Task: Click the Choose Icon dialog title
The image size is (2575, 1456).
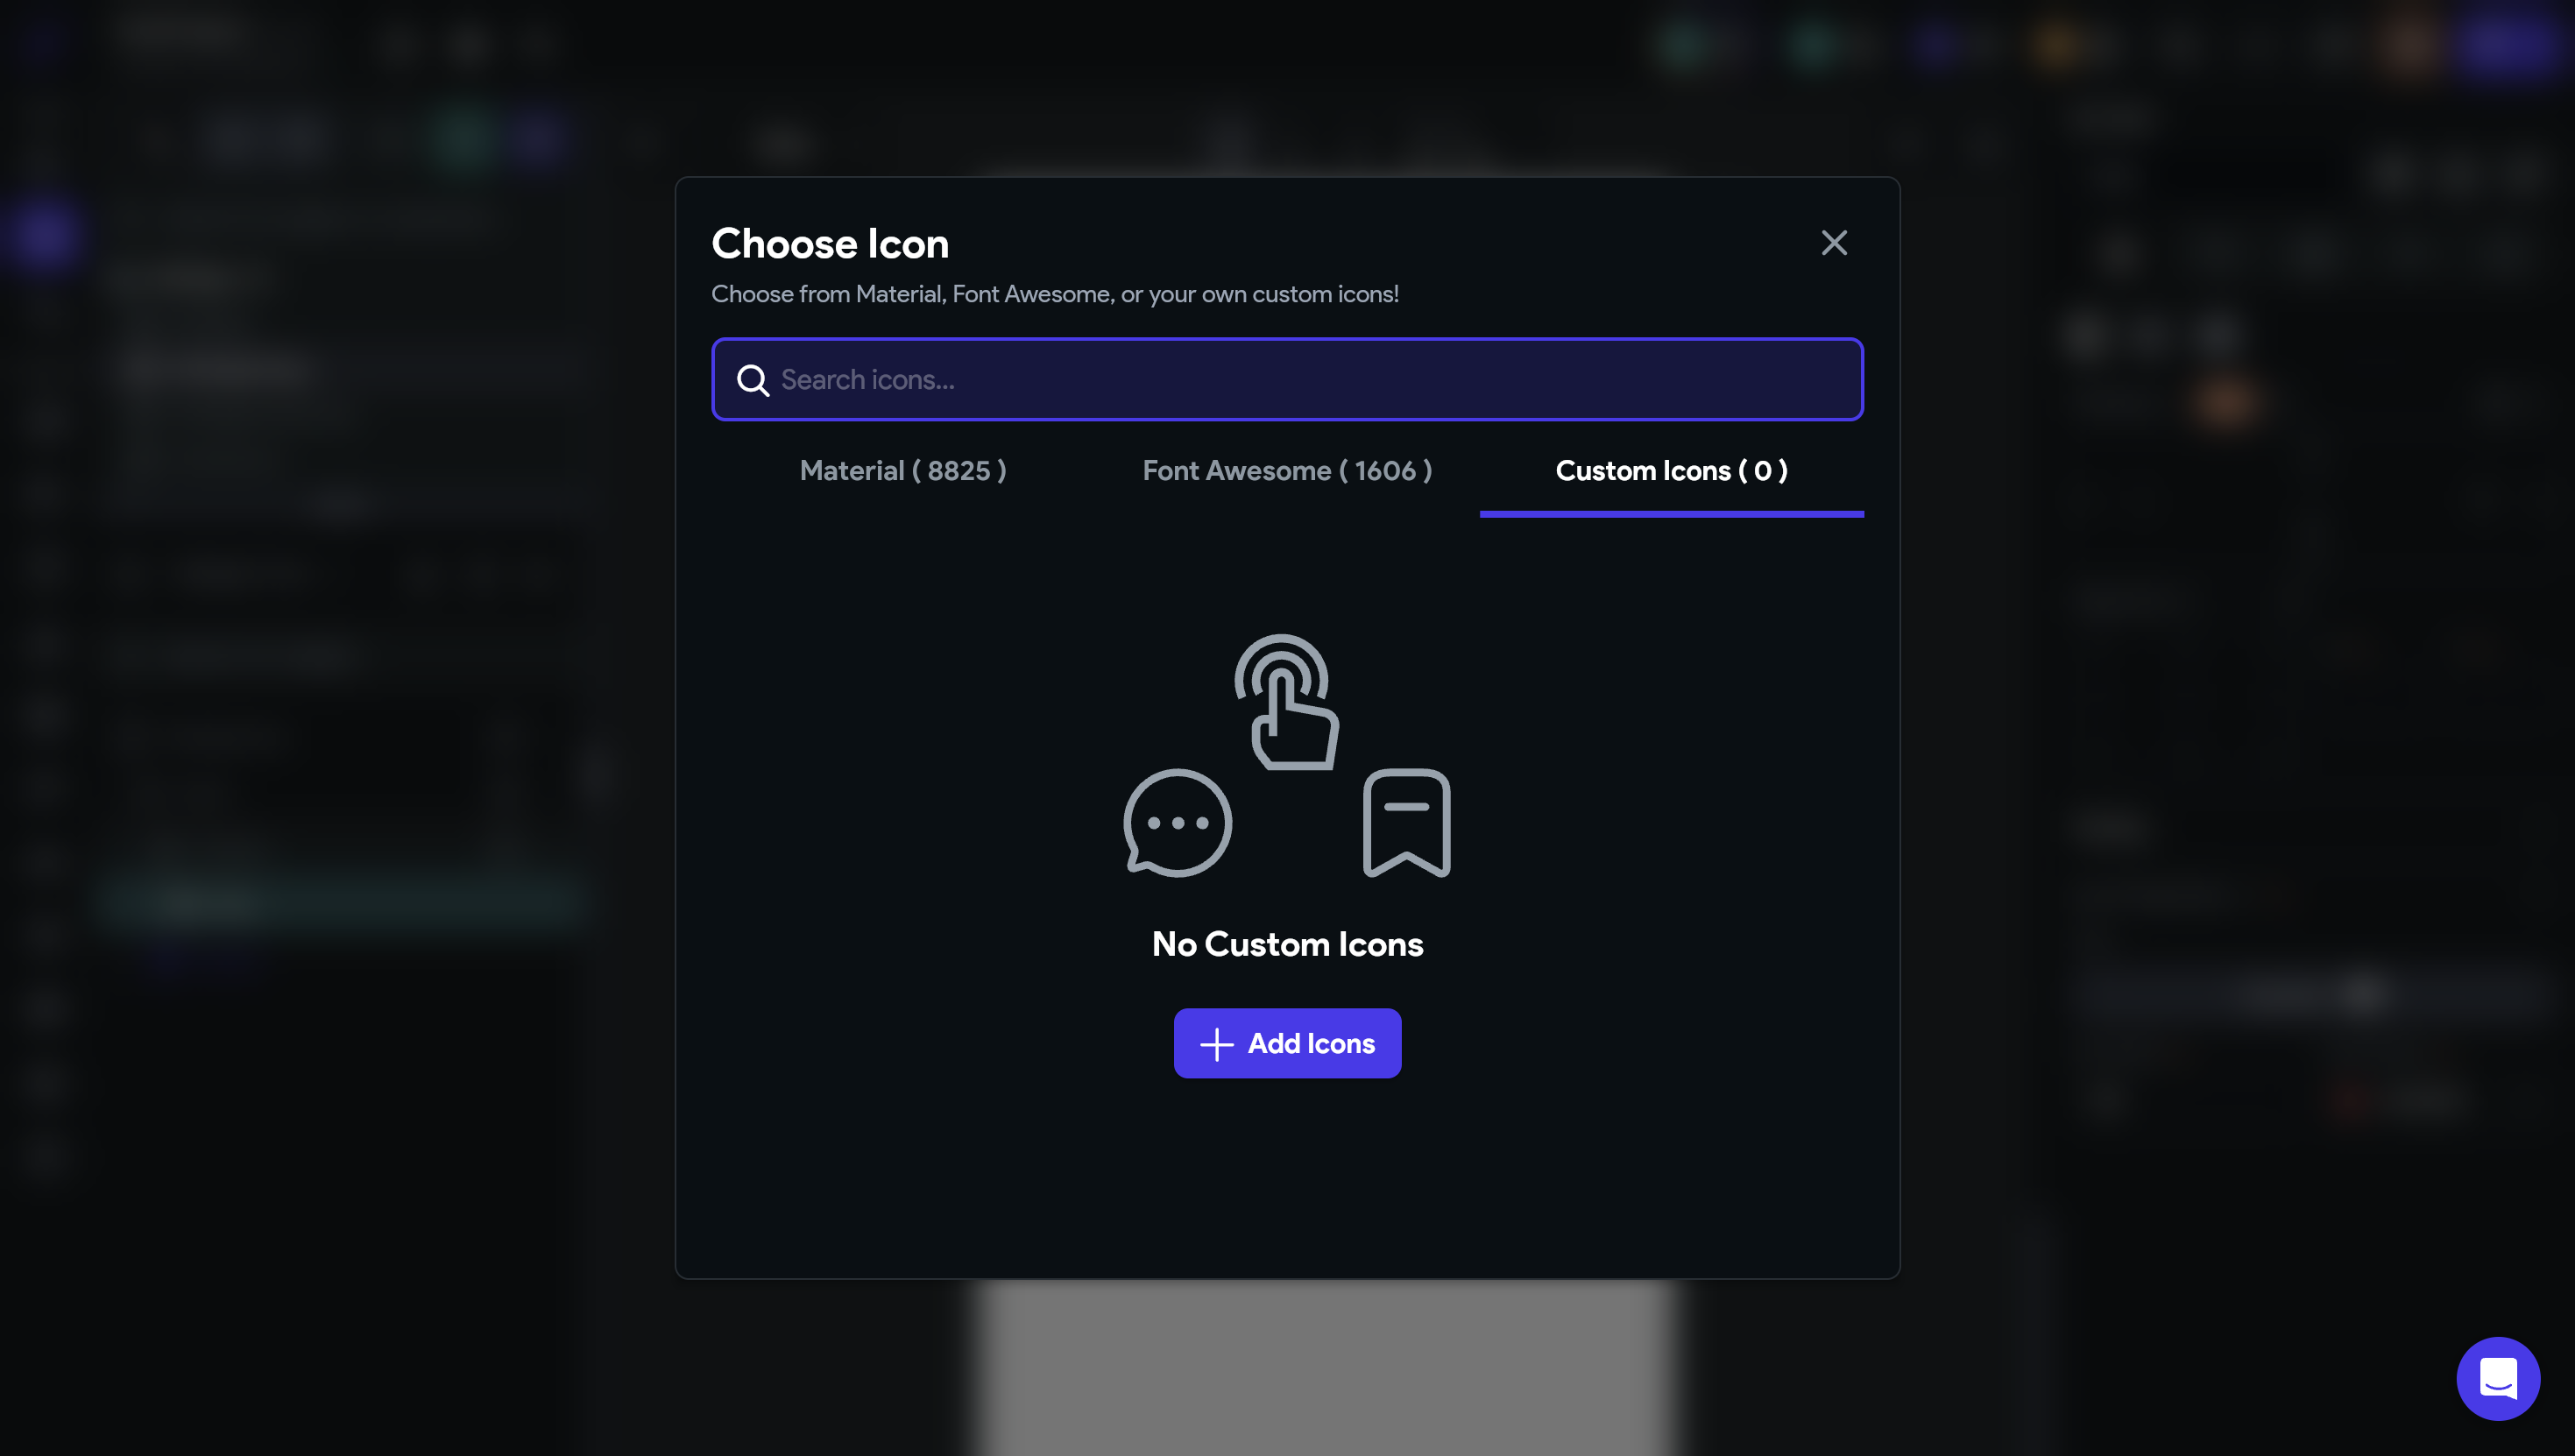Action: (x=829, y=244)
